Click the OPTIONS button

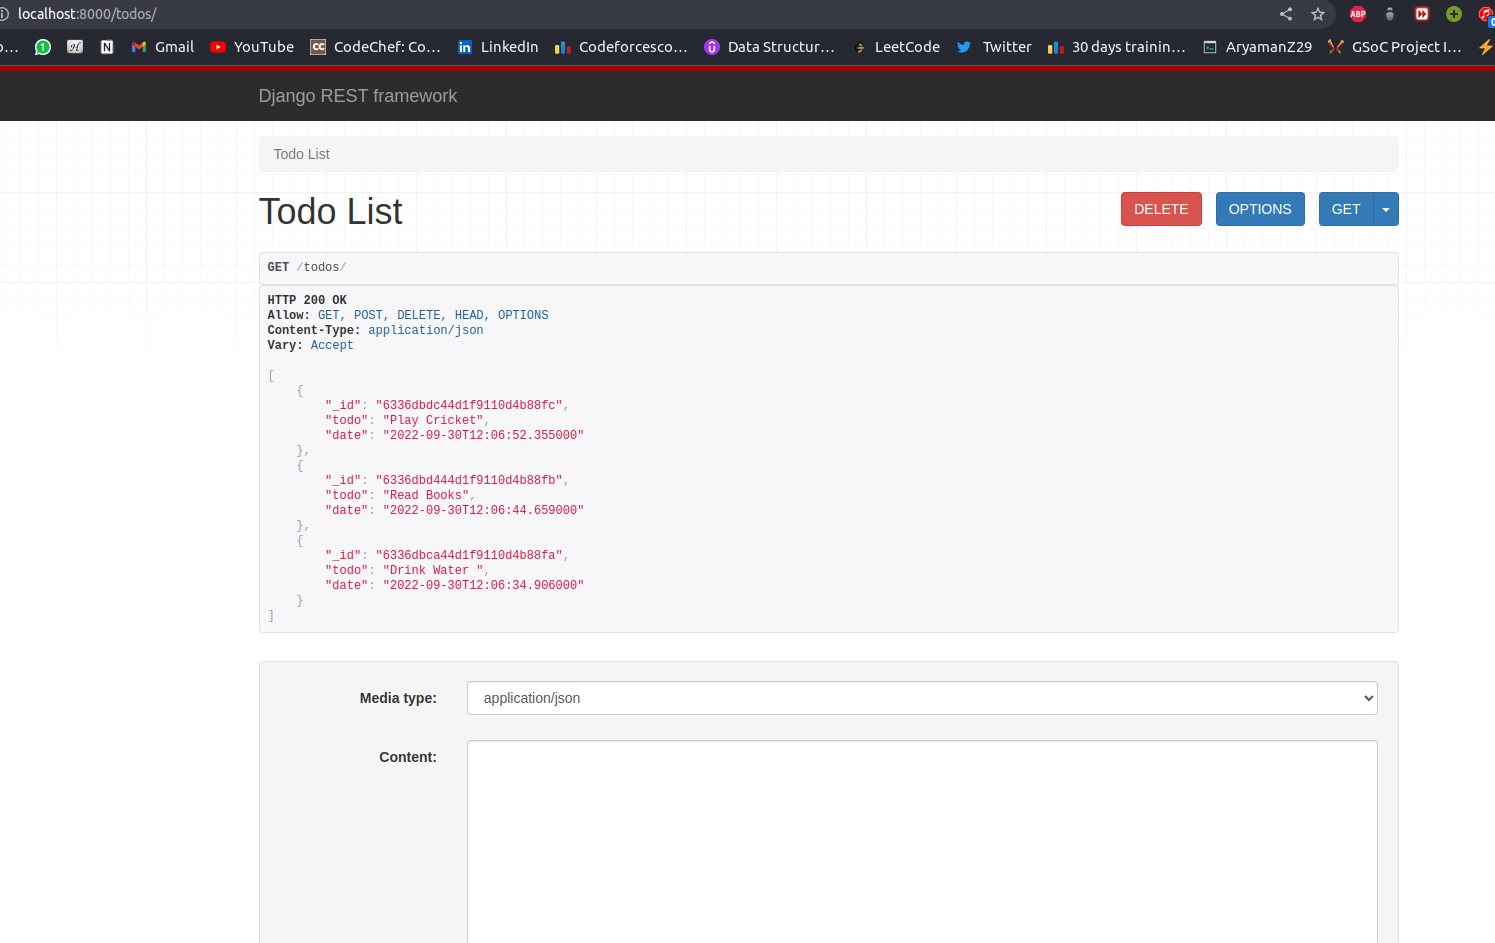pos(1260,209)
